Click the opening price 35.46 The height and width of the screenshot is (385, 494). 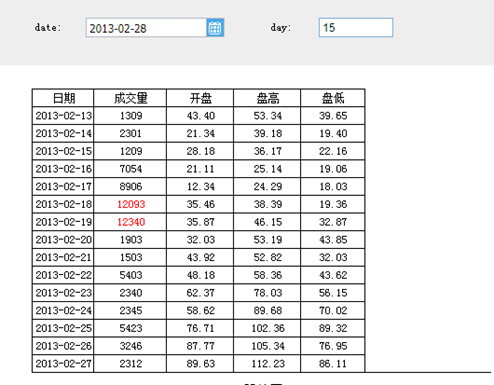coord(201,204)
